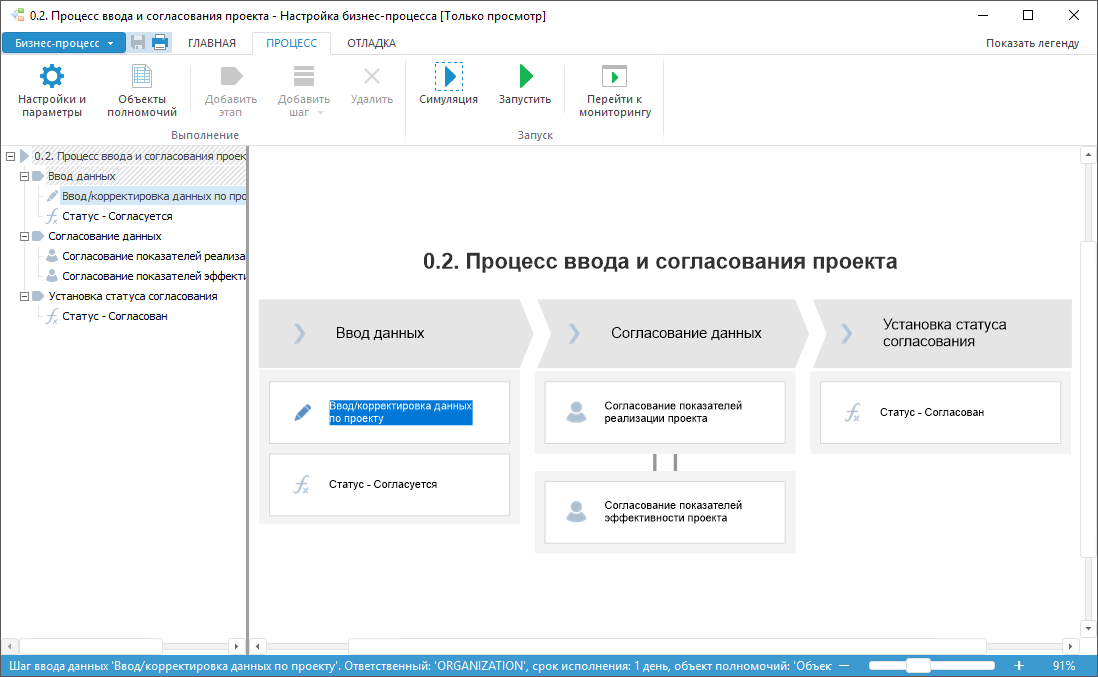
Task: Open Перейти к мониторингу
Action: 614,78
